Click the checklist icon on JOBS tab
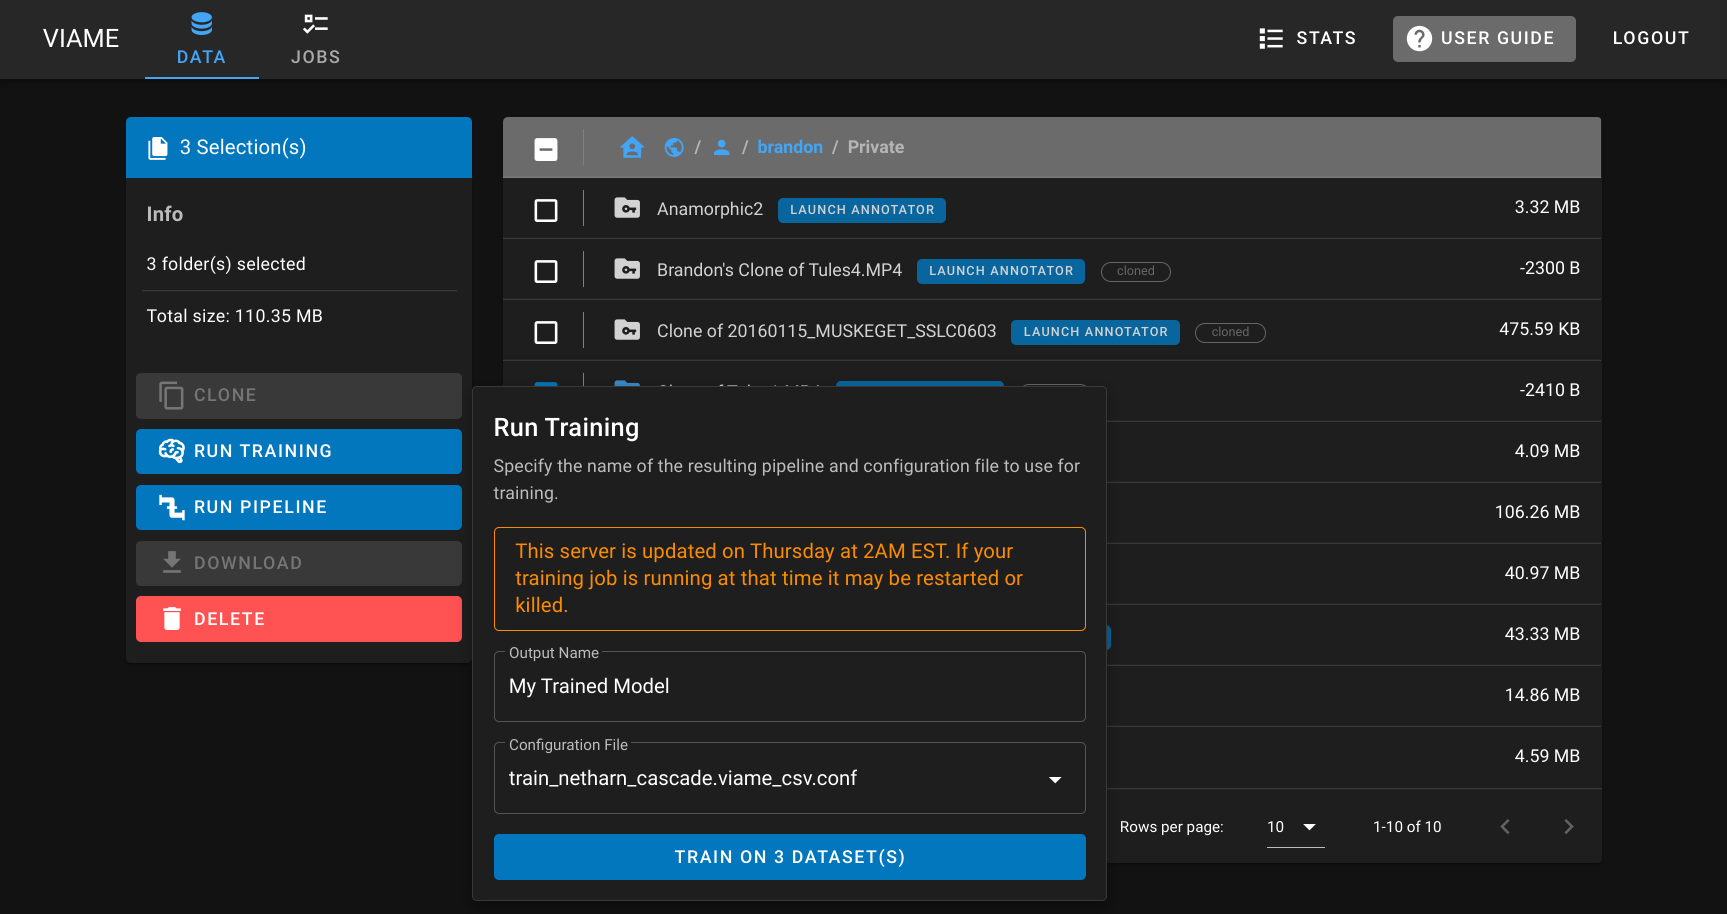Viewport: 1727px width, 914px height. pyautogui.click(x=316, y=23)
